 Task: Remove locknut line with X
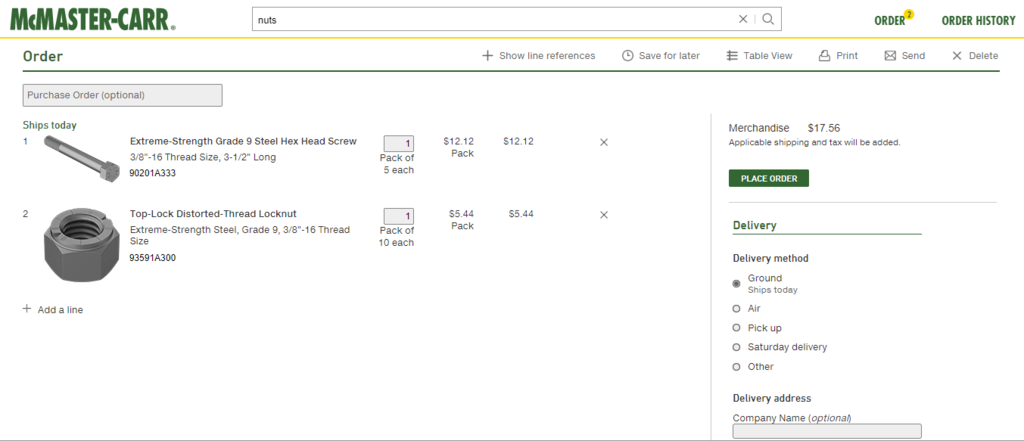603,214
